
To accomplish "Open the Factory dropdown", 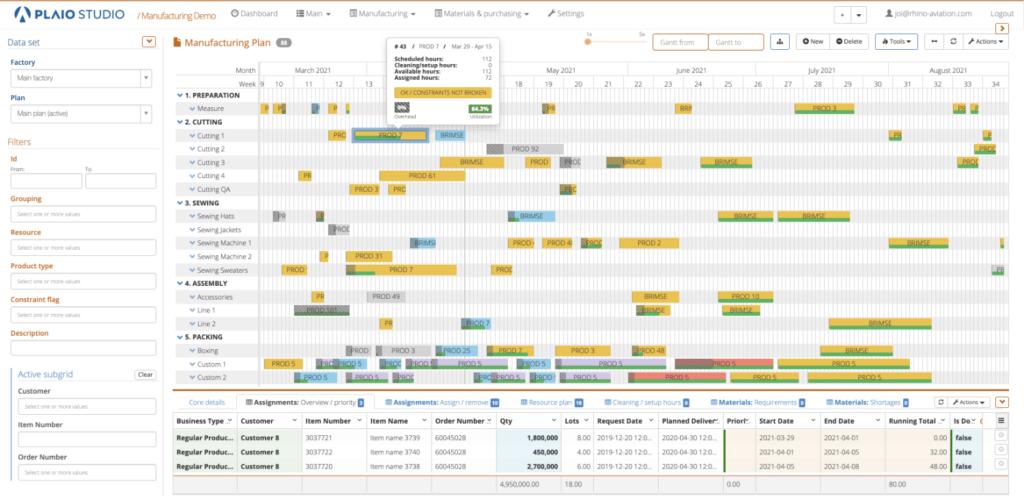I will pos(81,79).
